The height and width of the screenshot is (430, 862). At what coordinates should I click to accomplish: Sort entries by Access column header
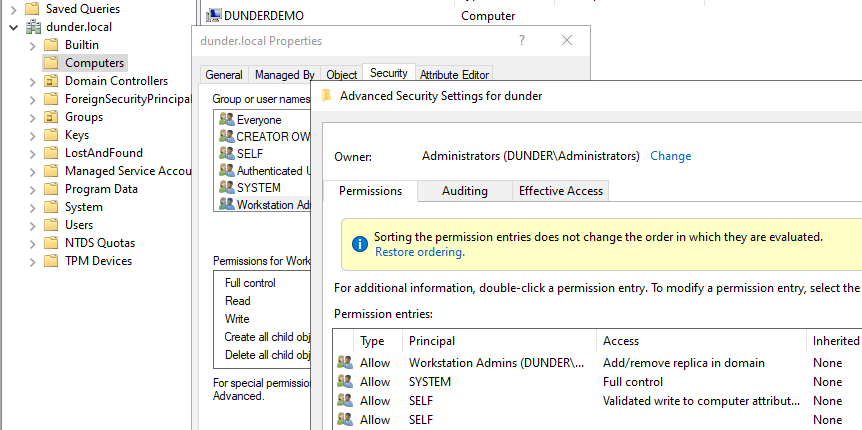click(x=701, y=341)
